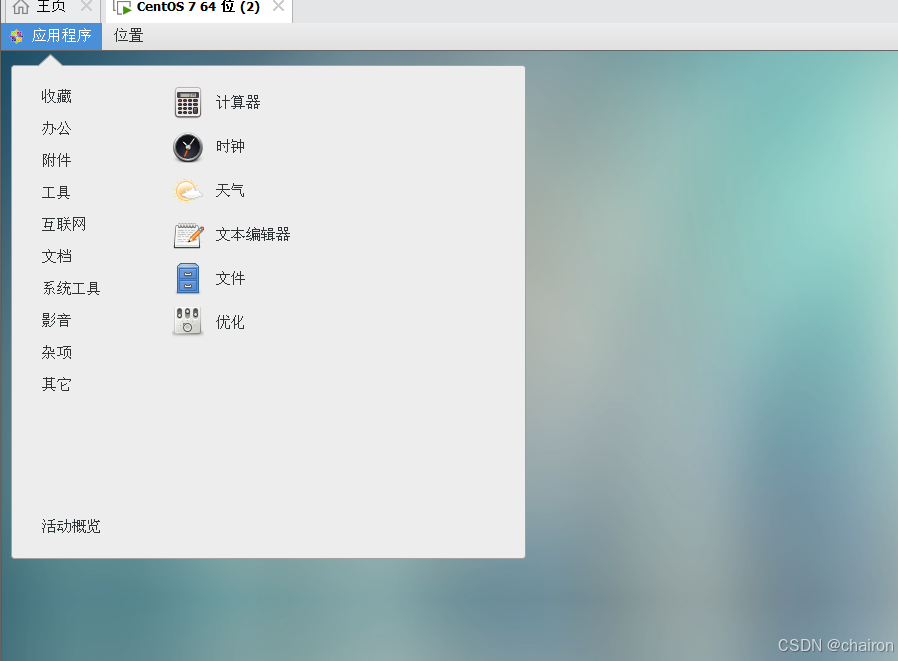
Task: Browse the 影音 (Sound & Video) category
Action: click(56, 320)
